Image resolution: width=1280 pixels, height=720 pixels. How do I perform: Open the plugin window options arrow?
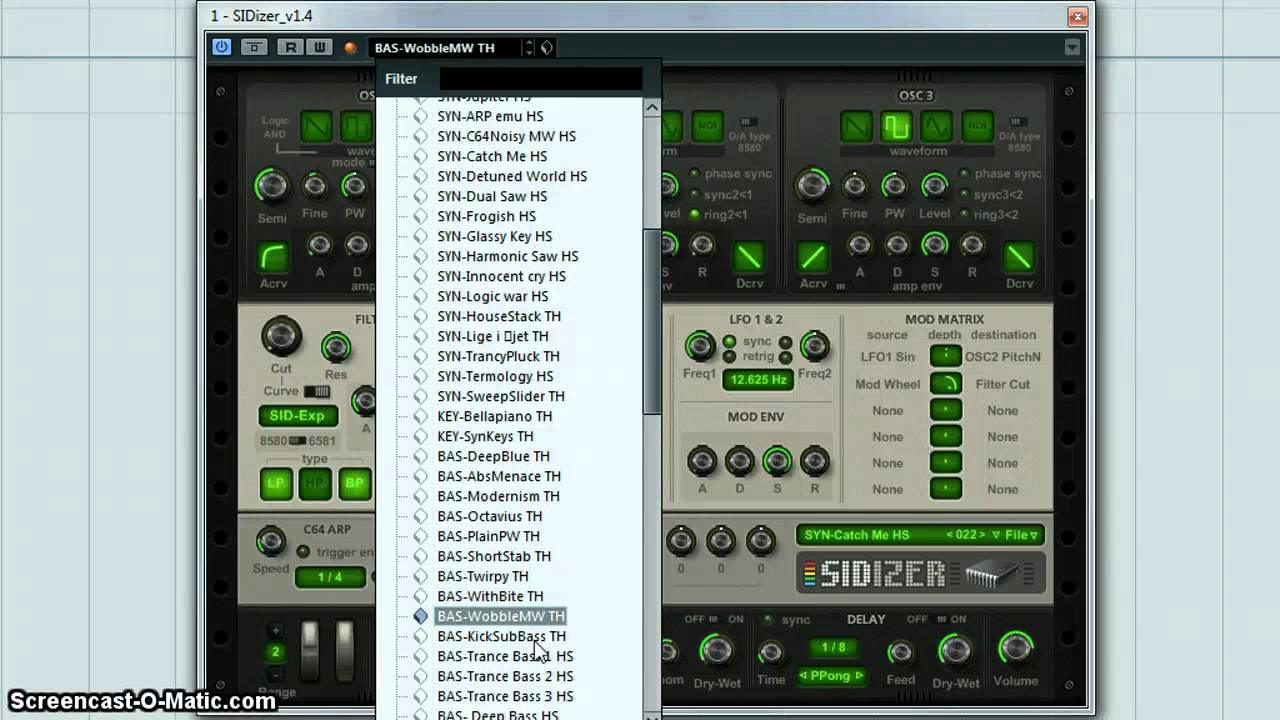[x=1071, y=47]
